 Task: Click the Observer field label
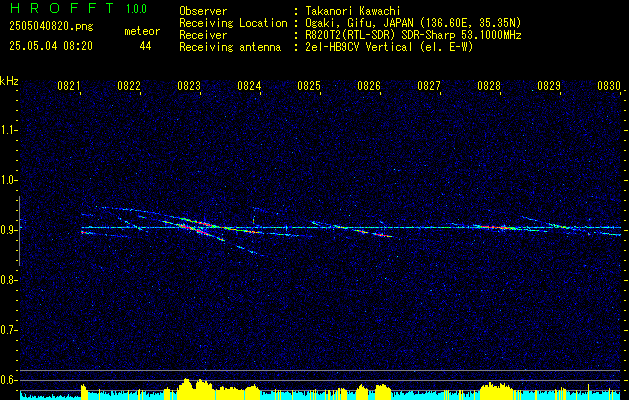[203, 11]
